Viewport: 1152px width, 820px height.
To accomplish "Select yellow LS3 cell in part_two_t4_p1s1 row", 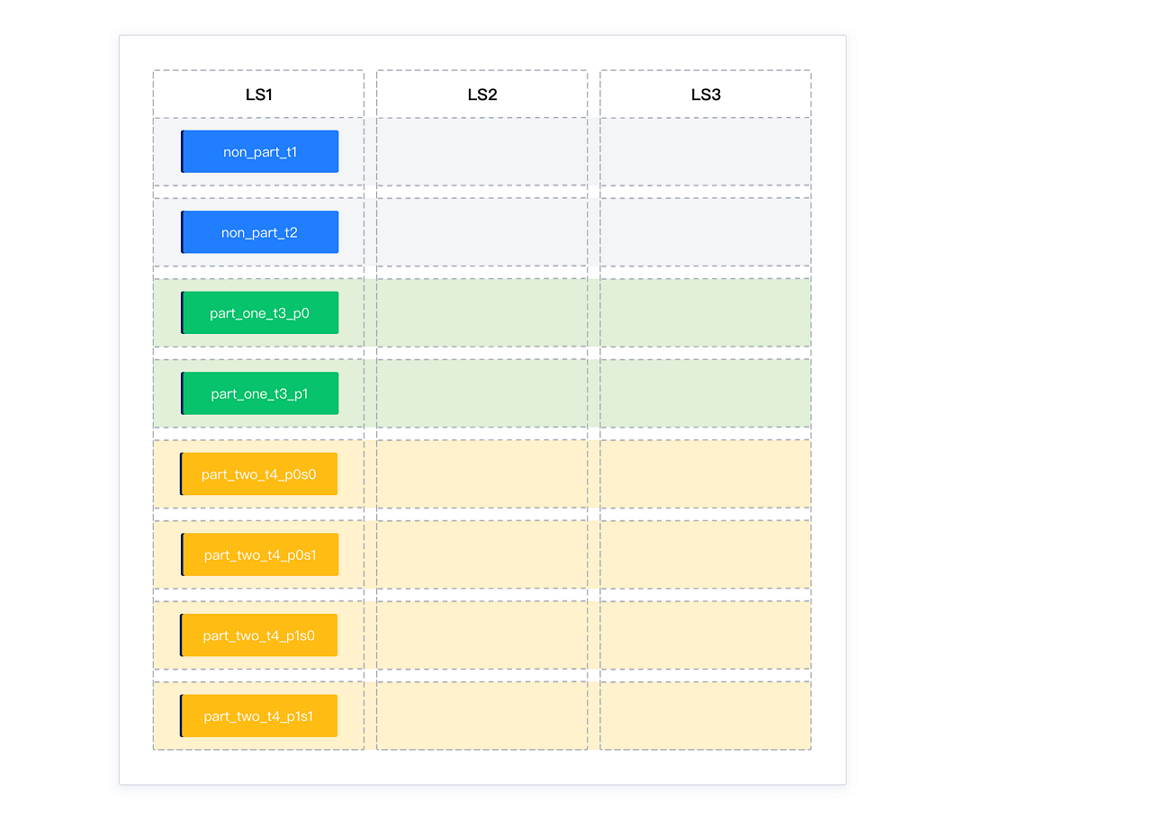I will tap(705, 716).
